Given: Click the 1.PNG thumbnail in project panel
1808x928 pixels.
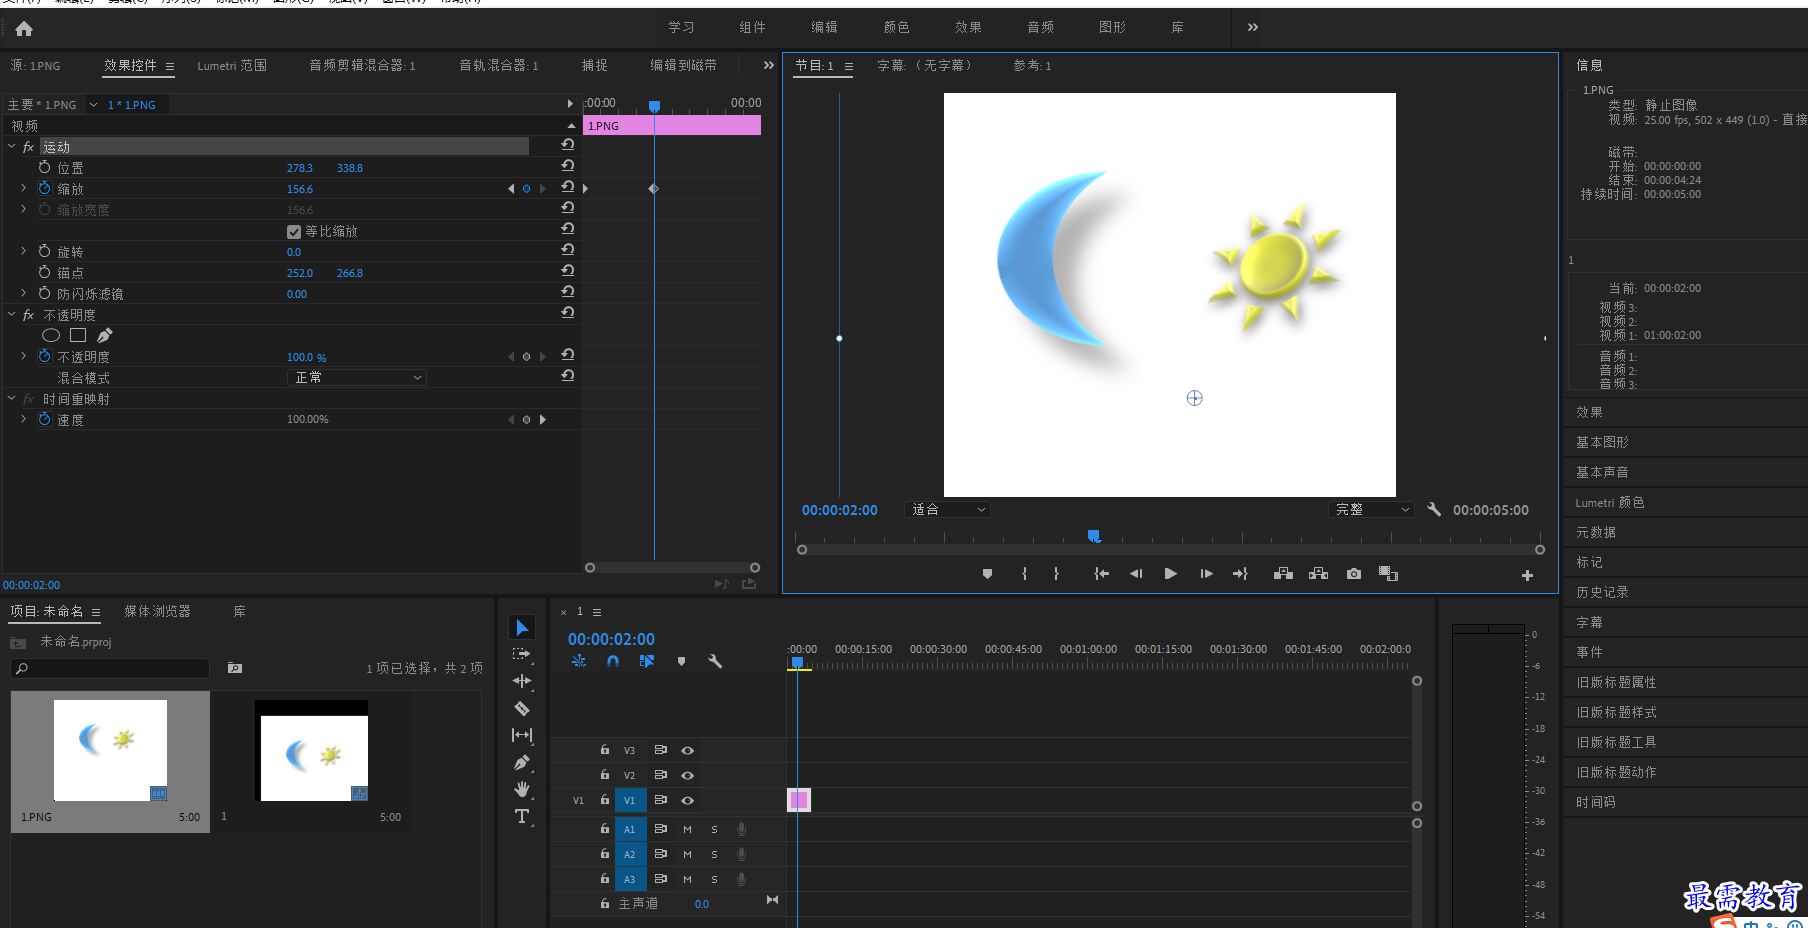Looking at the screenshot, I should 110,750.
